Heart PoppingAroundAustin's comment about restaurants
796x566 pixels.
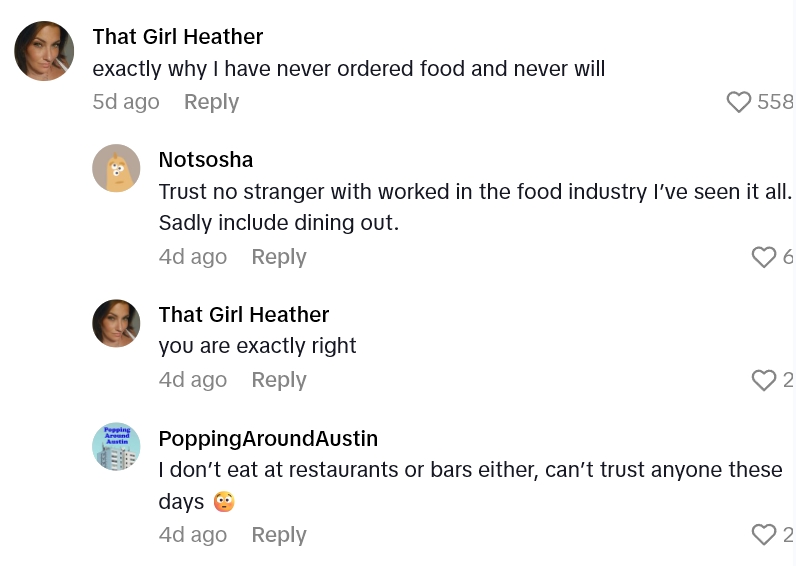763,535
